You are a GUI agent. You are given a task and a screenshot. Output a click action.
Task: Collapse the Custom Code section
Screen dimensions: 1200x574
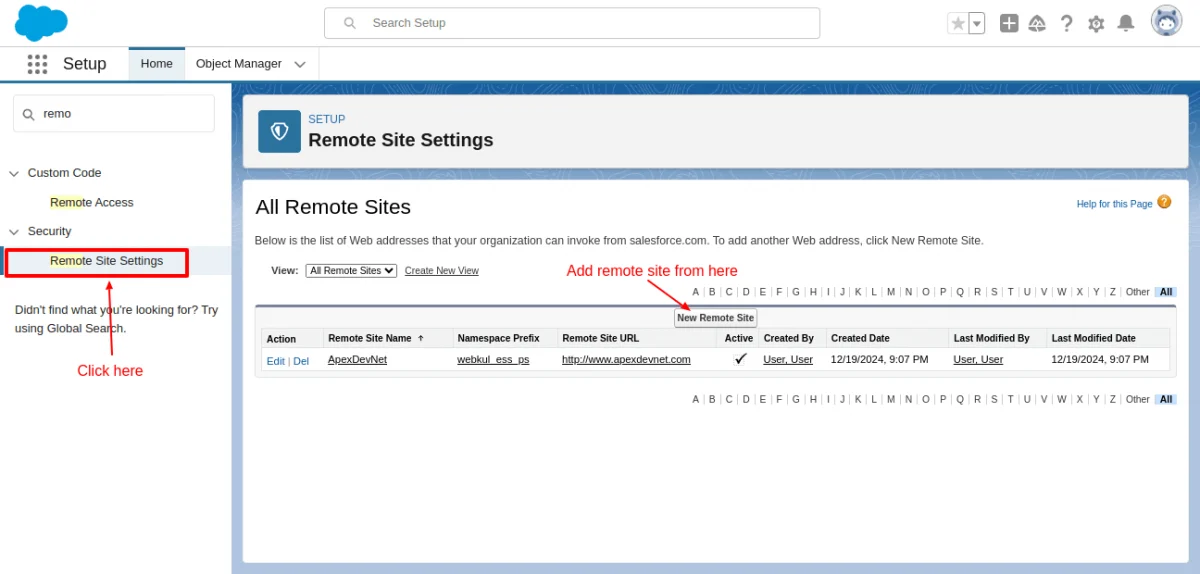point(14,173)
